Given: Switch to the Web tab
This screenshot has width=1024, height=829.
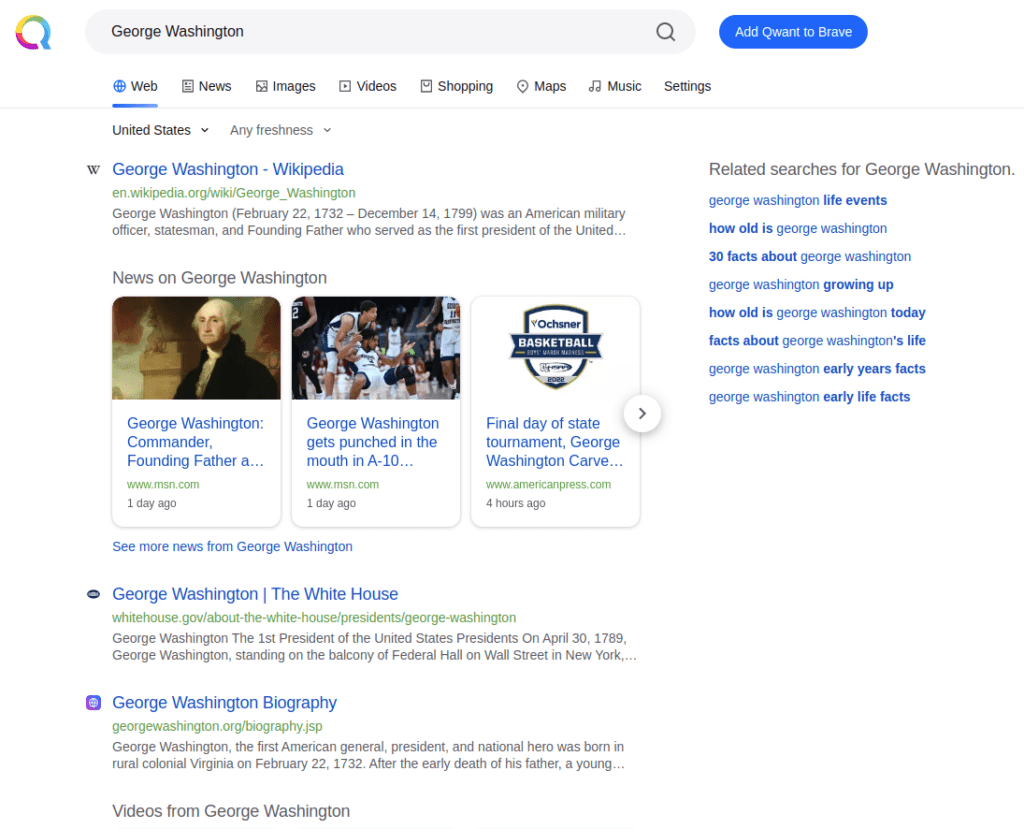Looking at the screenshot, I should tap(135, 86).
